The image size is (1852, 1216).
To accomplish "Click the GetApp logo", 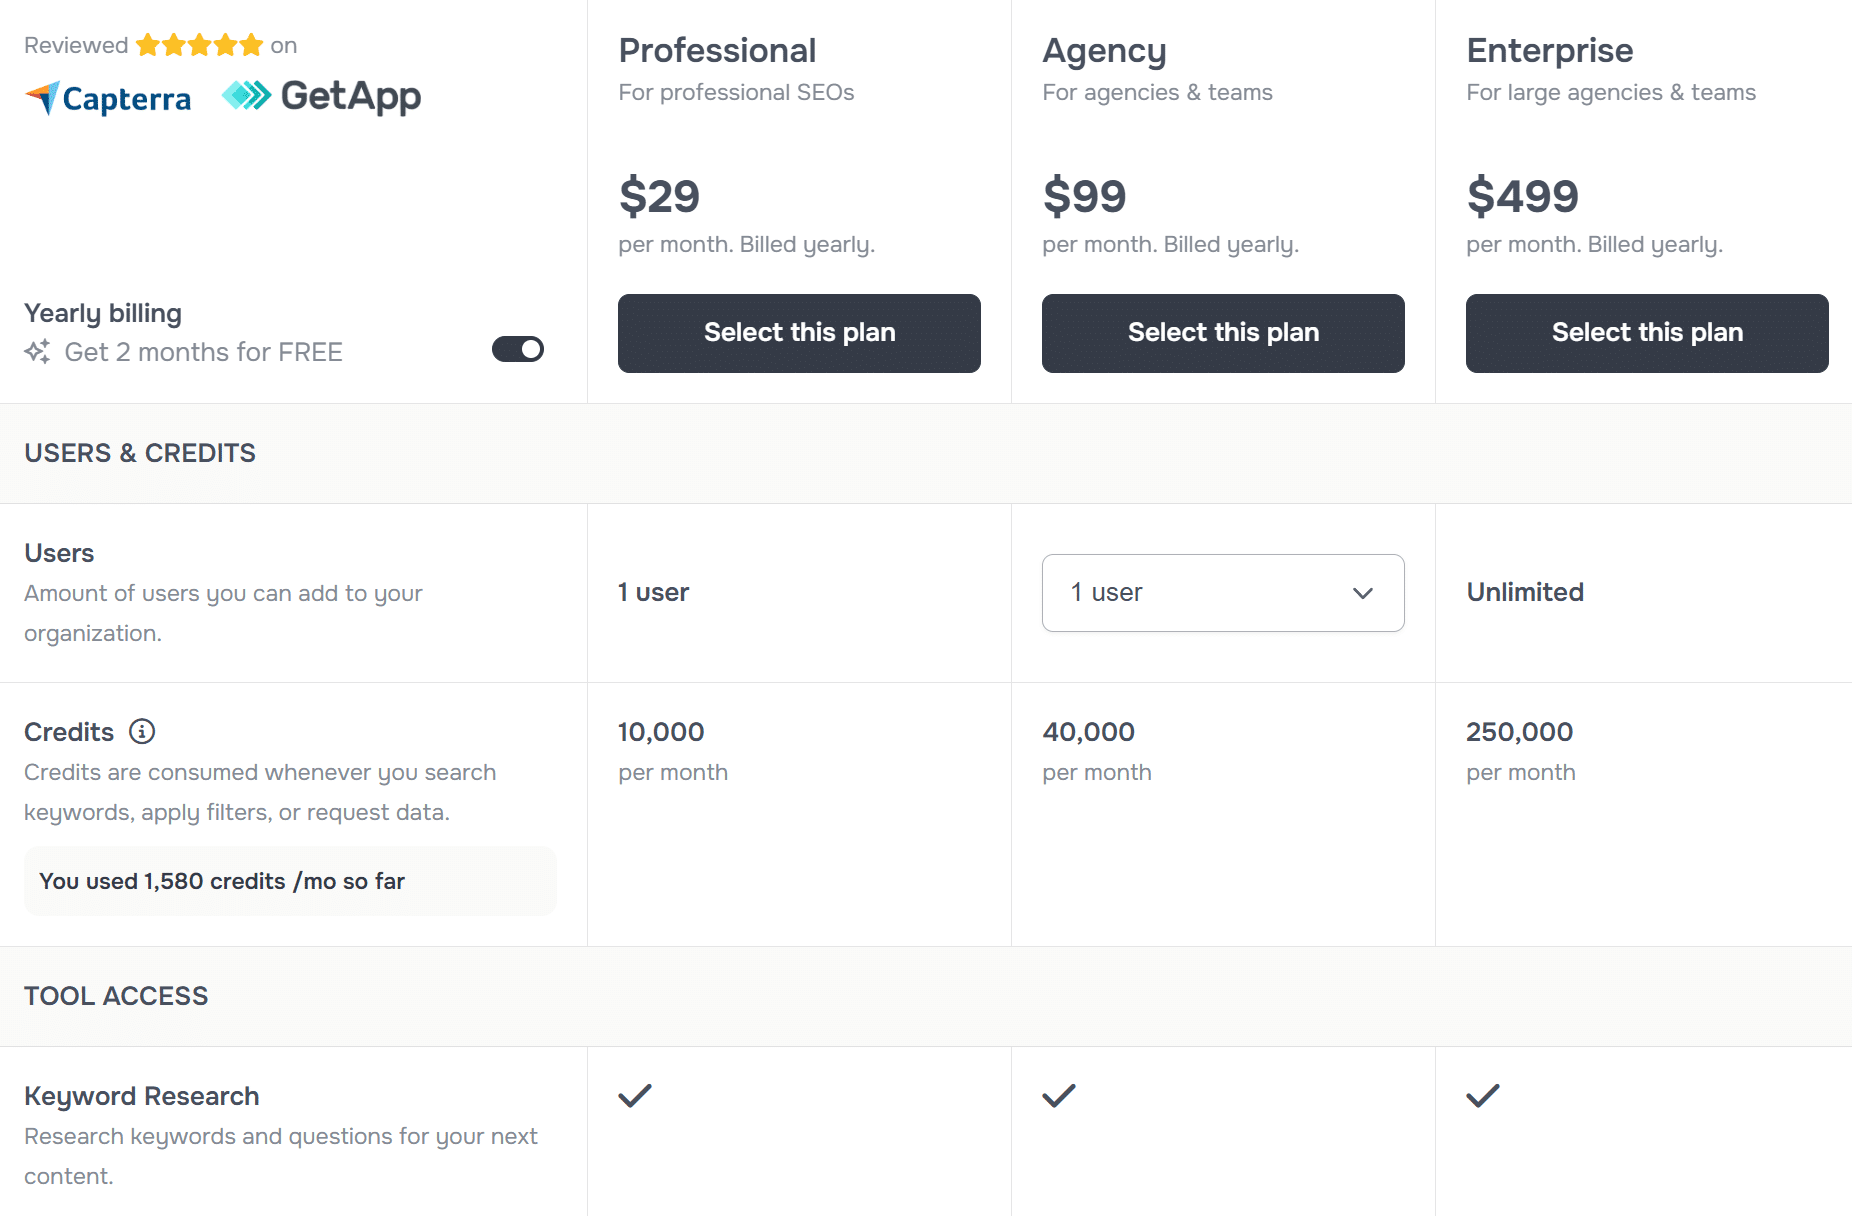I will coord(322,95).
